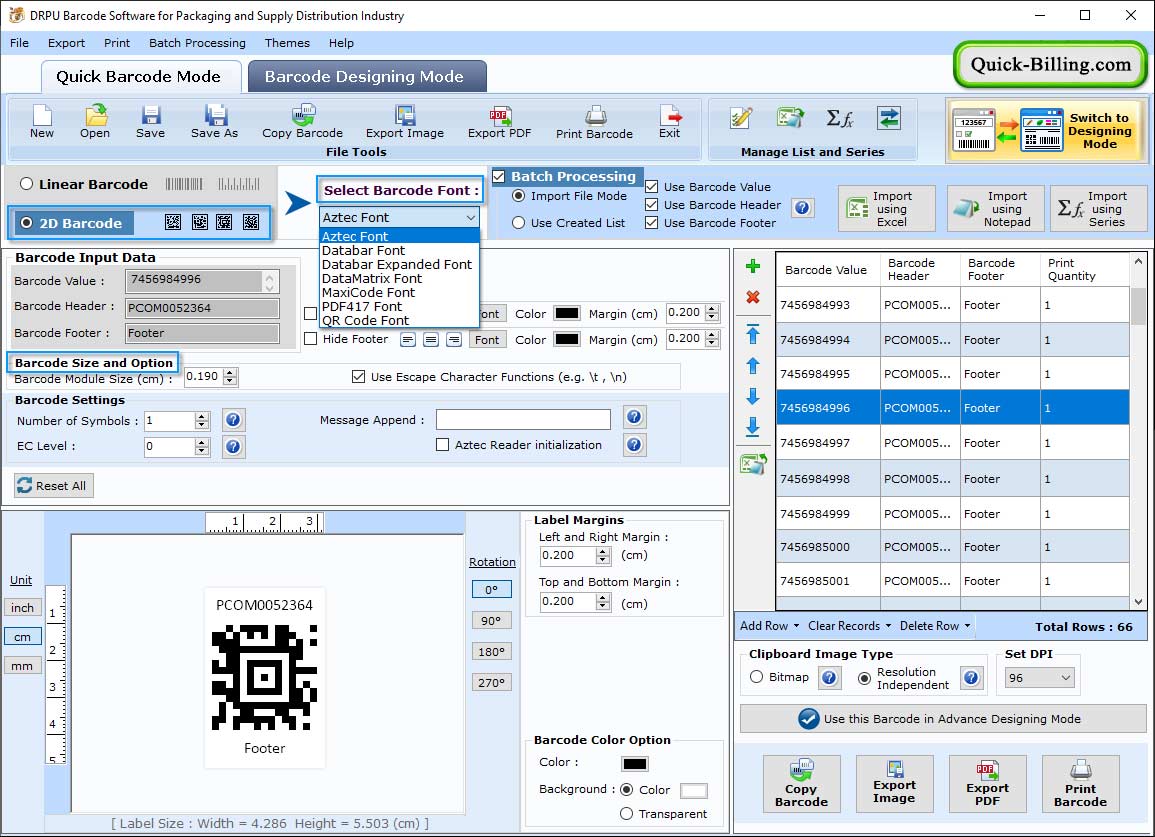Toggle Use Barcode Footer checkbox
This screenshot has height=837, width=1155.
click(x=651, y=223)
